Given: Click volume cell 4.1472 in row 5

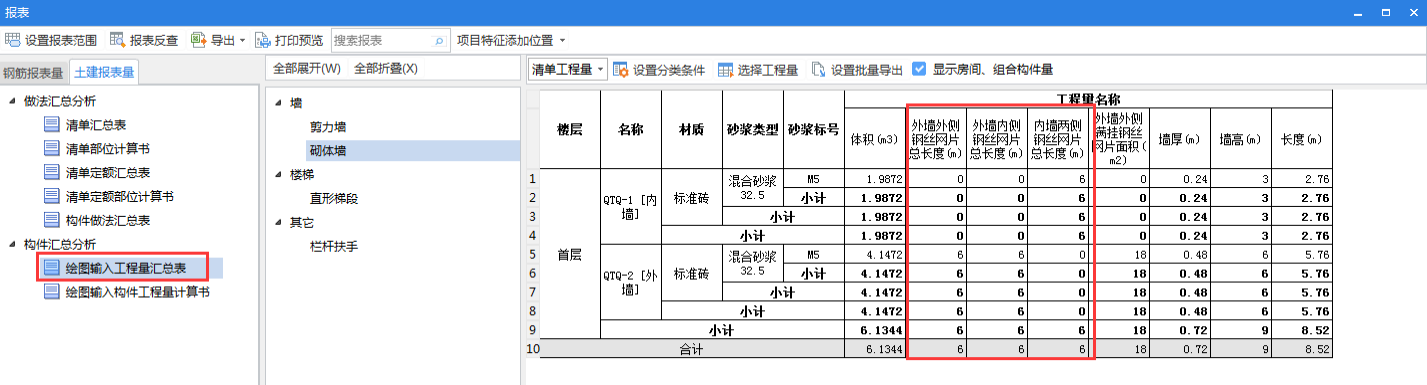Looking at the screenshot, I should 875,255.
